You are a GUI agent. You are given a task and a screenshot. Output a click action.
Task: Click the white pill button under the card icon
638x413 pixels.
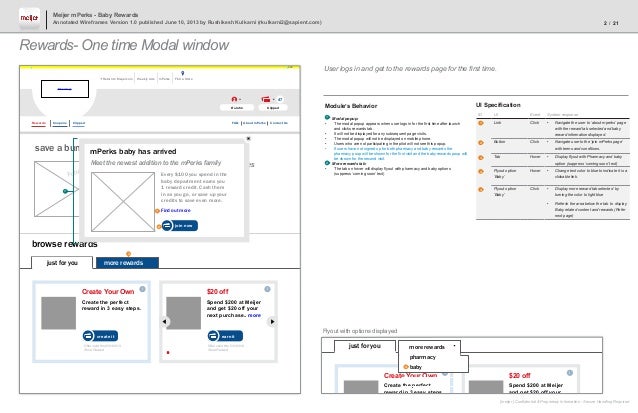click(273, 108)
